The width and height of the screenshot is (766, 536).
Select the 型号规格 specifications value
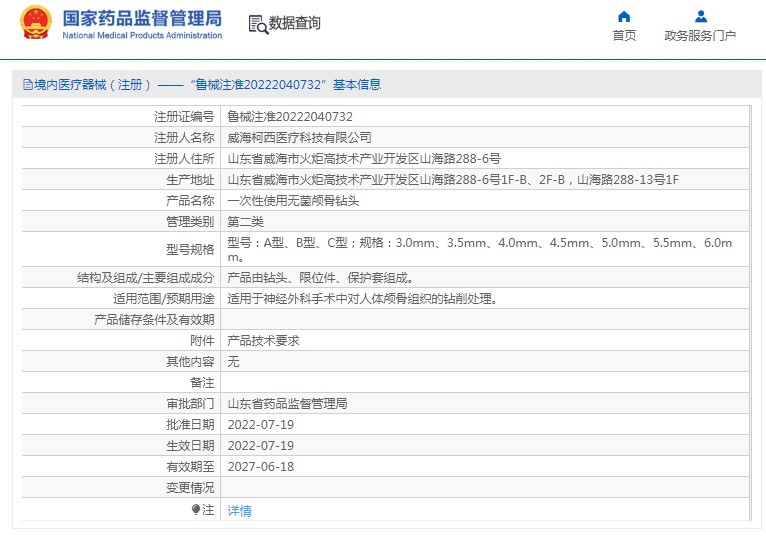click(480, 249)
